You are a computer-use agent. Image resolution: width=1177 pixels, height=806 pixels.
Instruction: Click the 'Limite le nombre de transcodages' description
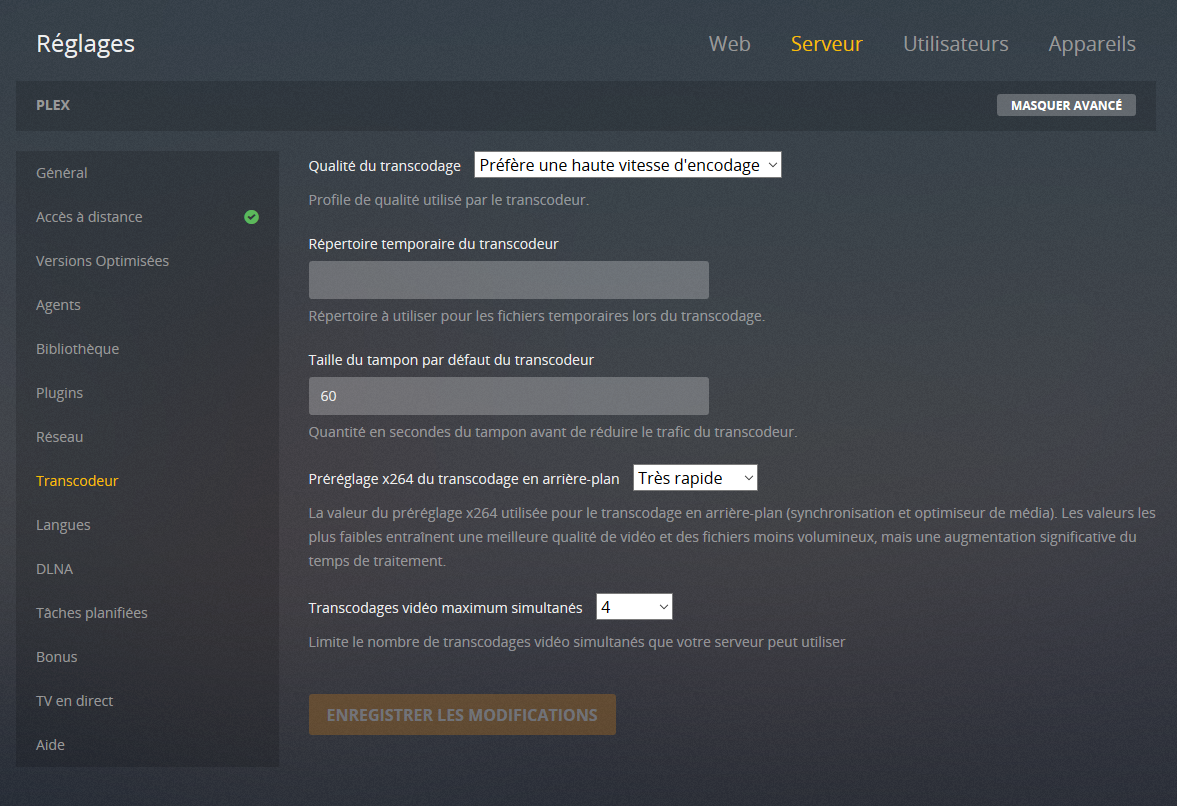(576, 642)
